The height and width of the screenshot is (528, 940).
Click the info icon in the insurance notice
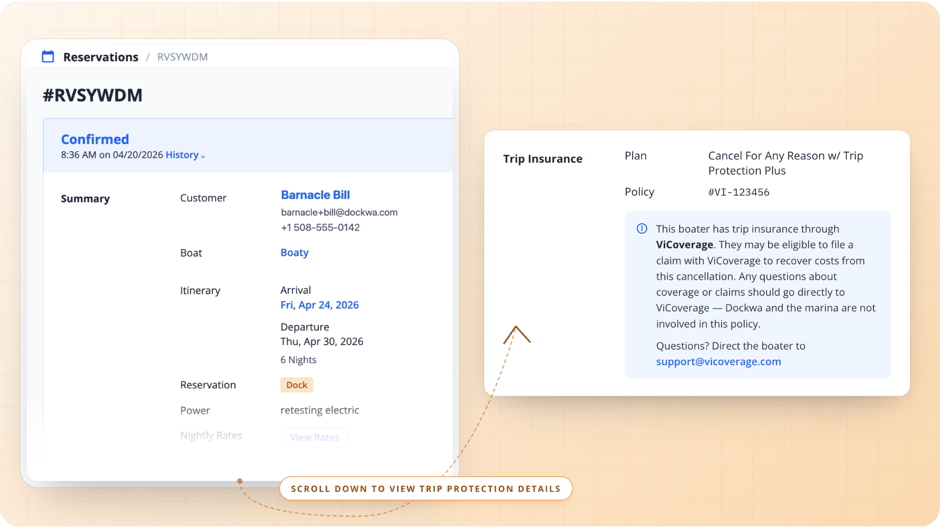(x=642, y=229)
